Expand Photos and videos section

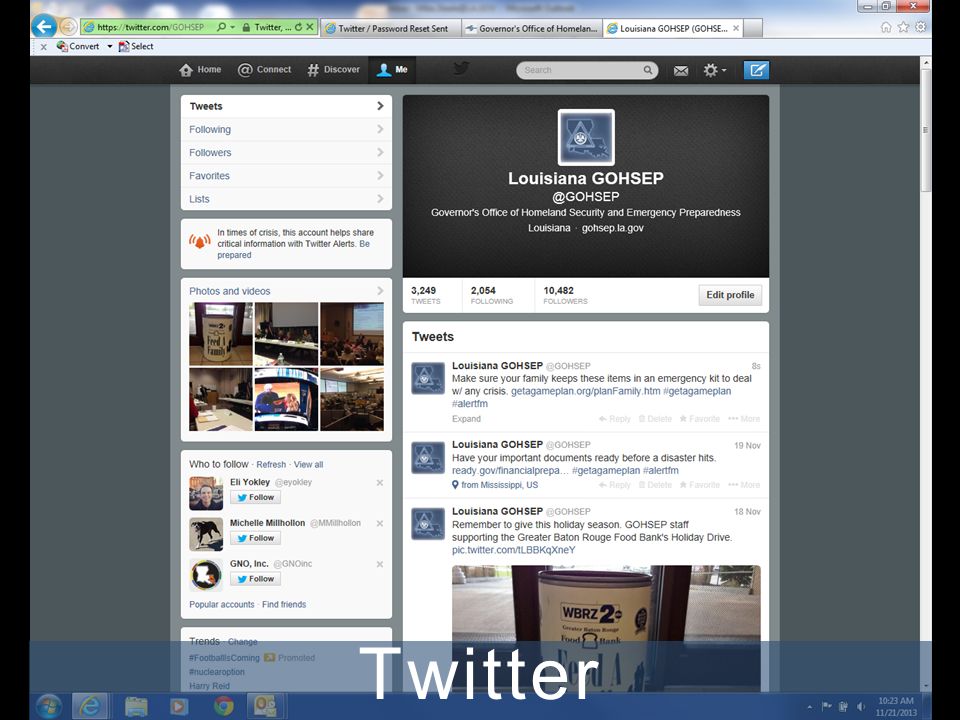coord(286,291)
